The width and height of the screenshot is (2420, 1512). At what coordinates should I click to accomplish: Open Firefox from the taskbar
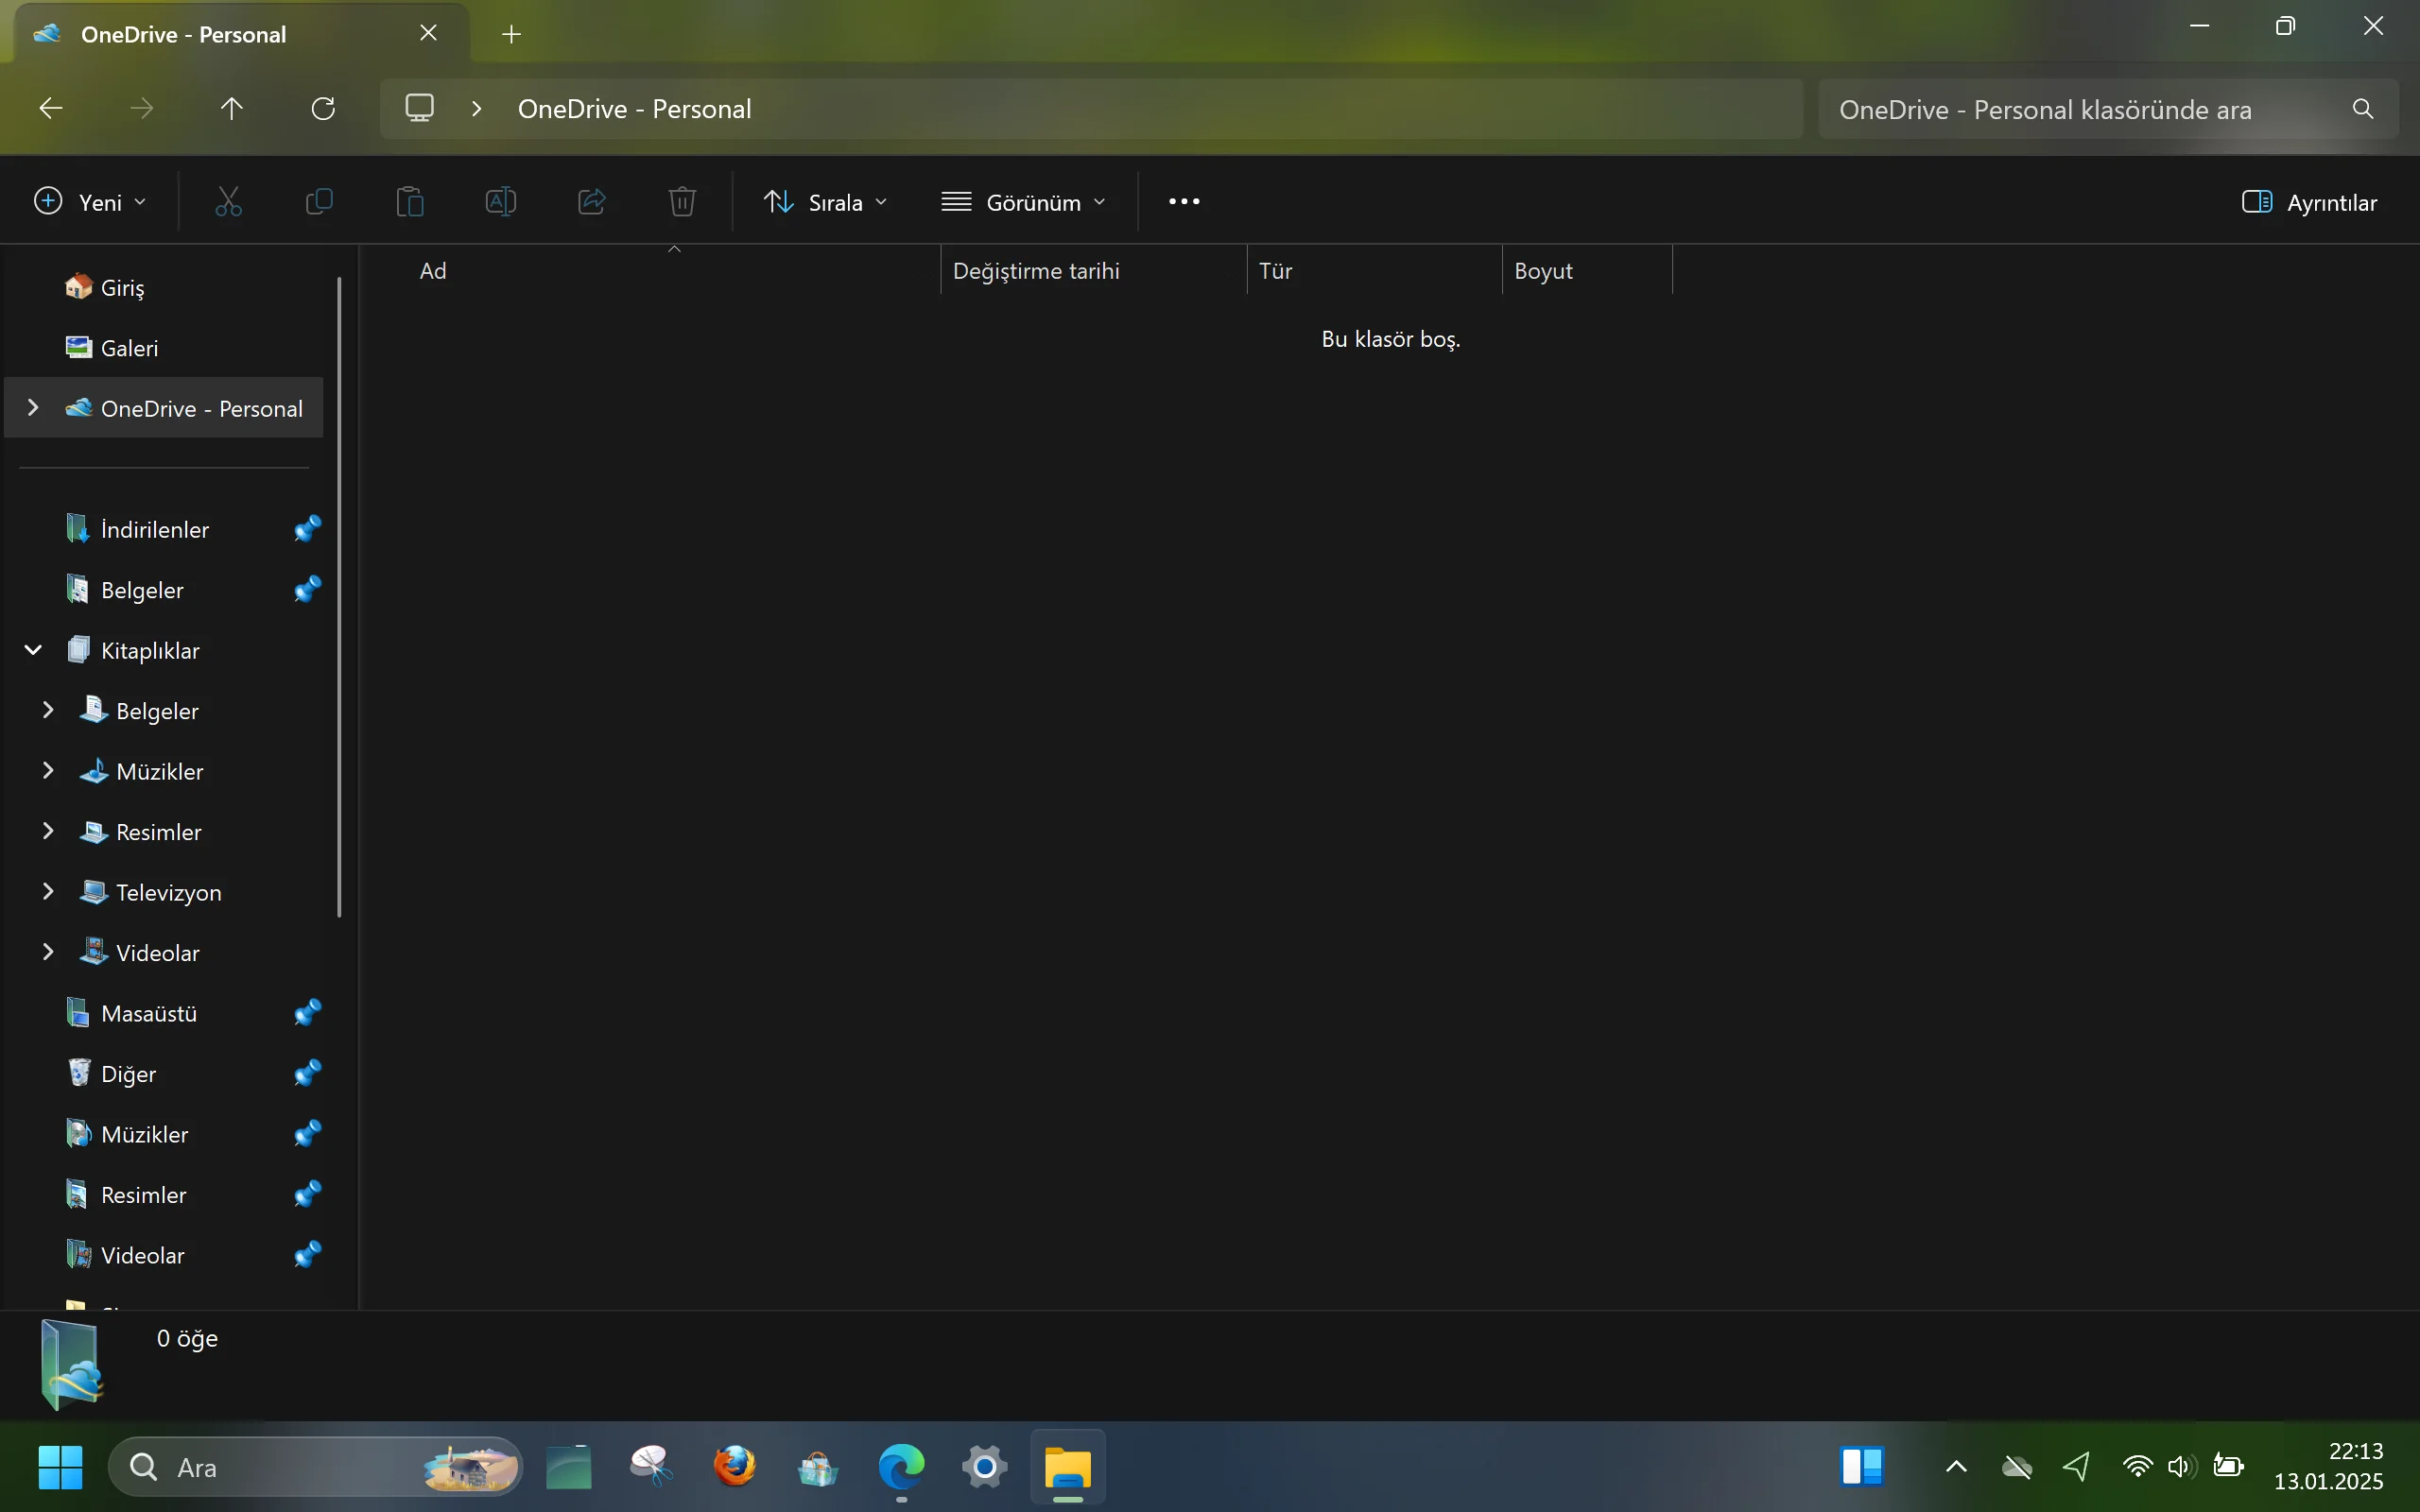click(x=735, y=1467)
